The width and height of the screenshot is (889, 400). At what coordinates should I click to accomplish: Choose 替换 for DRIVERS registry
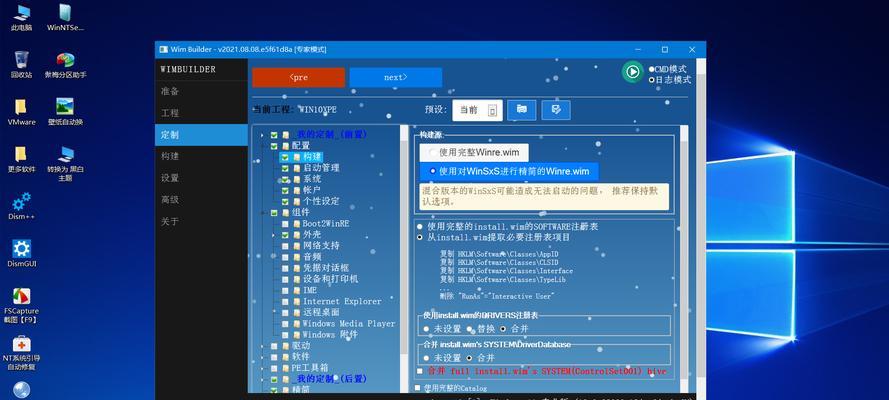(470, 329)
